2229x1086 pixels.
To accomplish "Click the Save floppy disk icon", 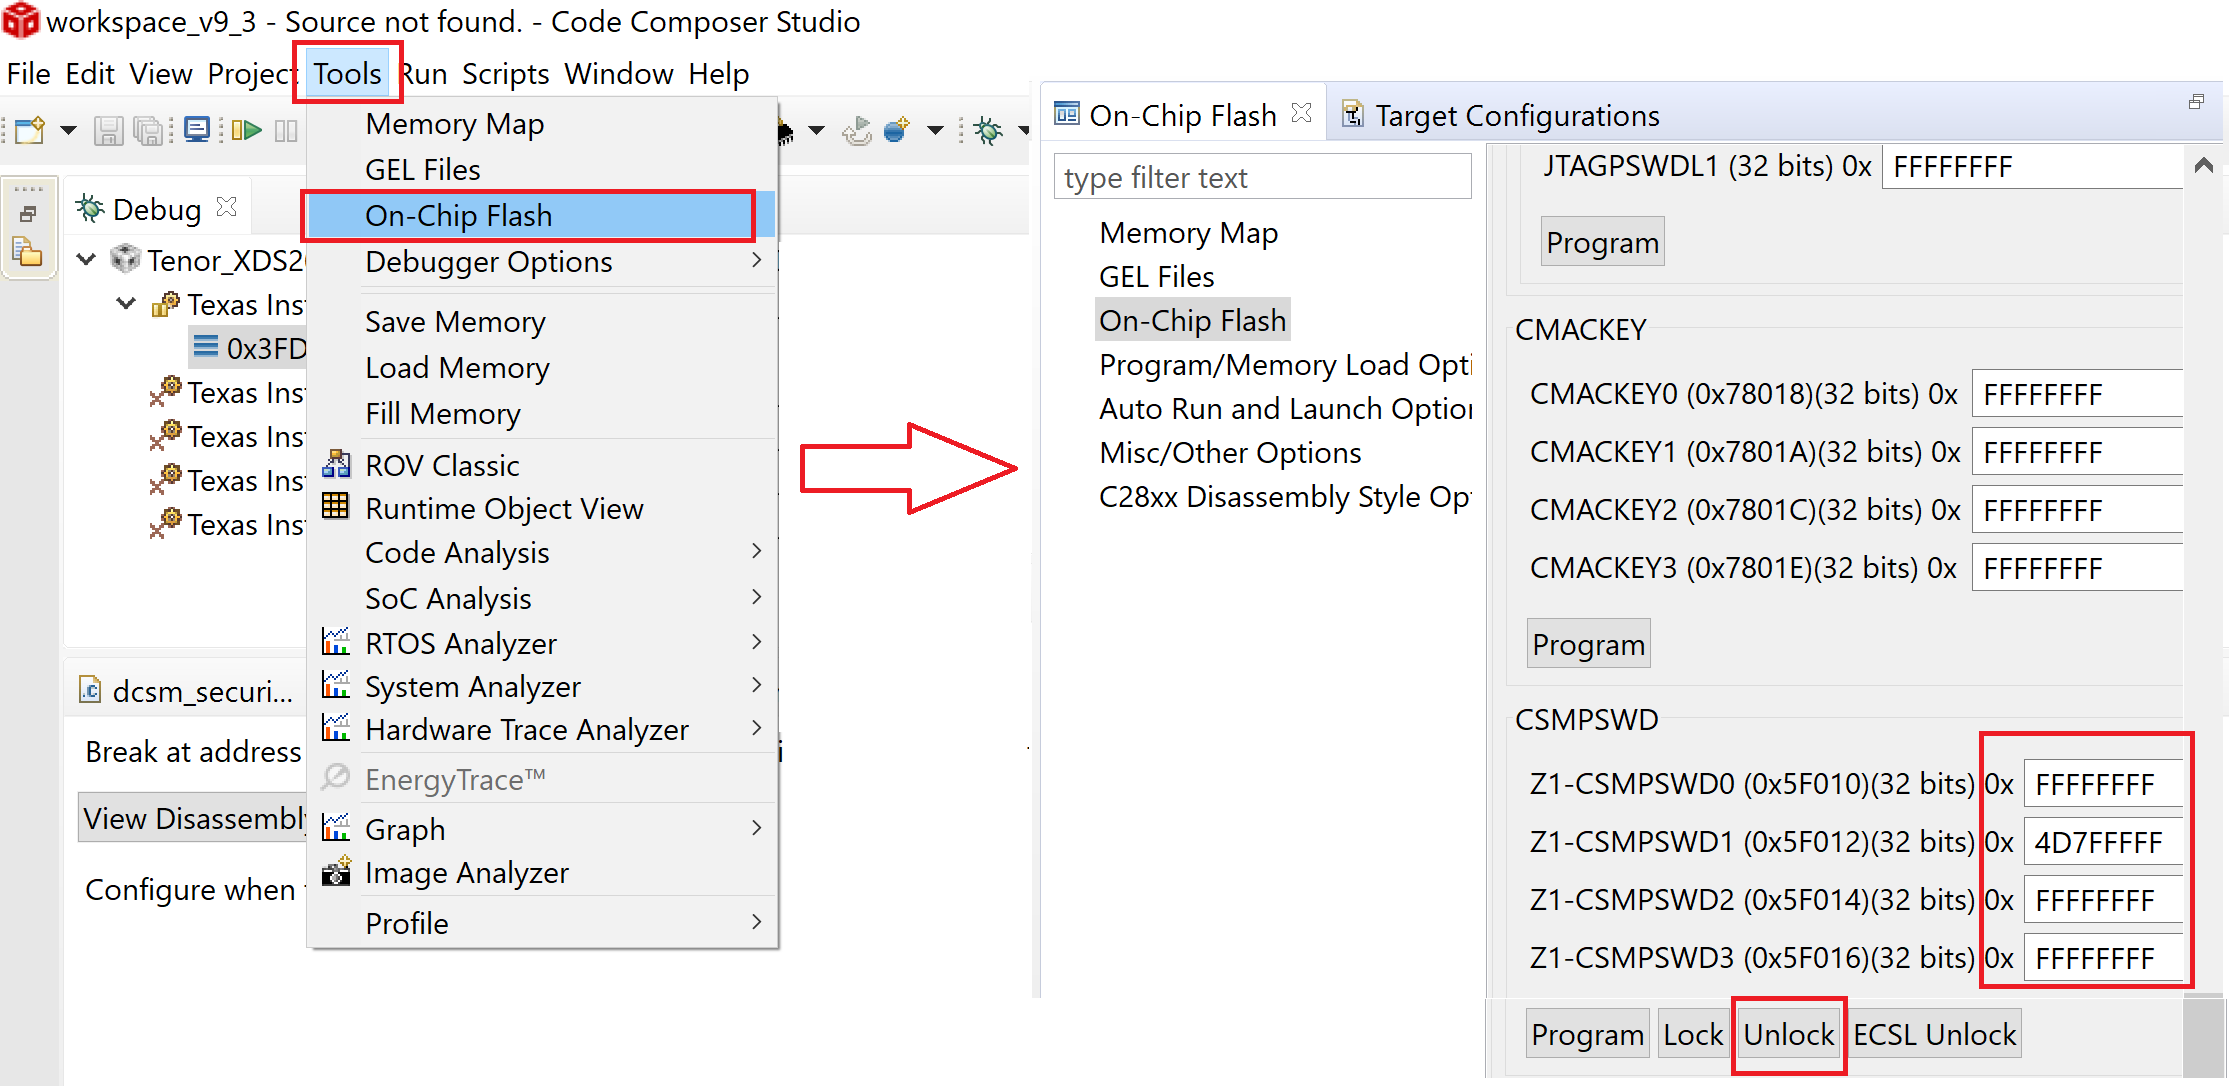I will tap(108, 130).
